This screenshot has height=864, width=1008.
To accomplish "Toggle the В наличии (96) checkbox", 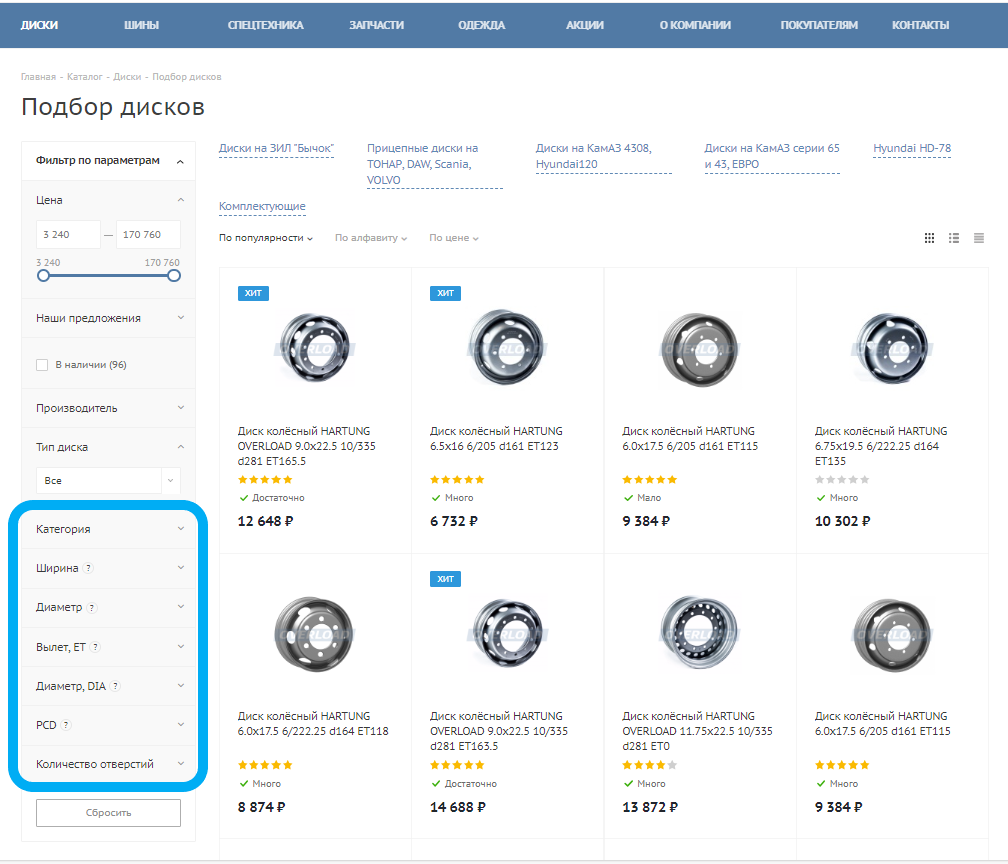I will point(42,365).
